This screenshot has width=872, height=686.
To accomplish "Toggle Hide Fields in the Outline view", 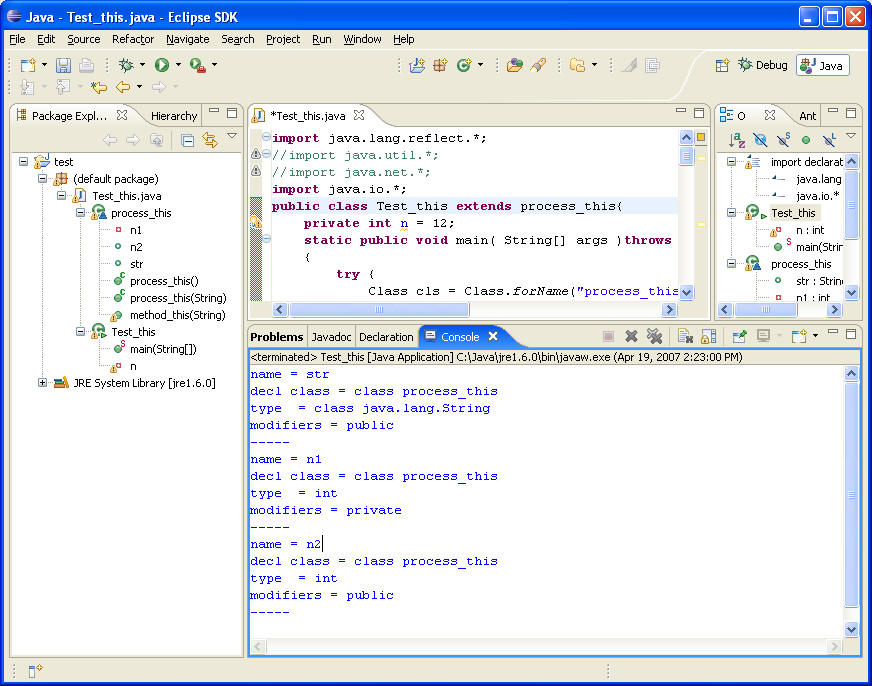I will pos(760,140).
